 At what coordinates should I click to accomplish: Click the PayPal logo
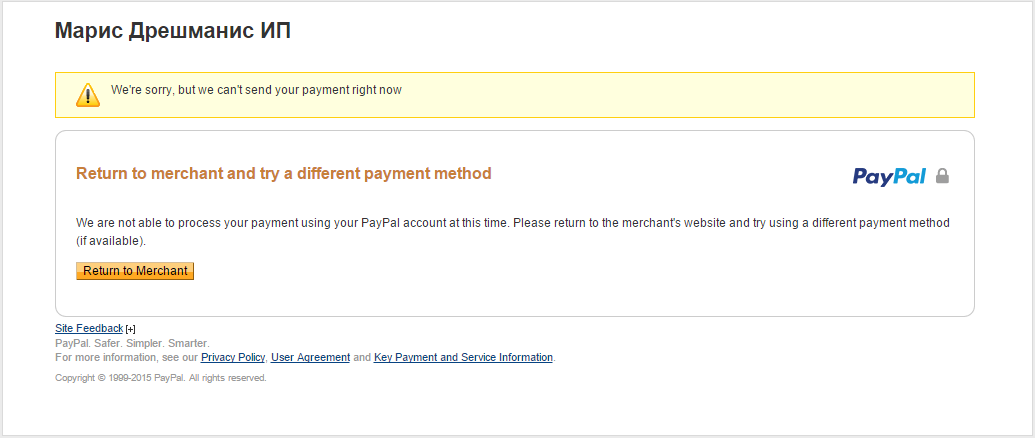[889, 176]
